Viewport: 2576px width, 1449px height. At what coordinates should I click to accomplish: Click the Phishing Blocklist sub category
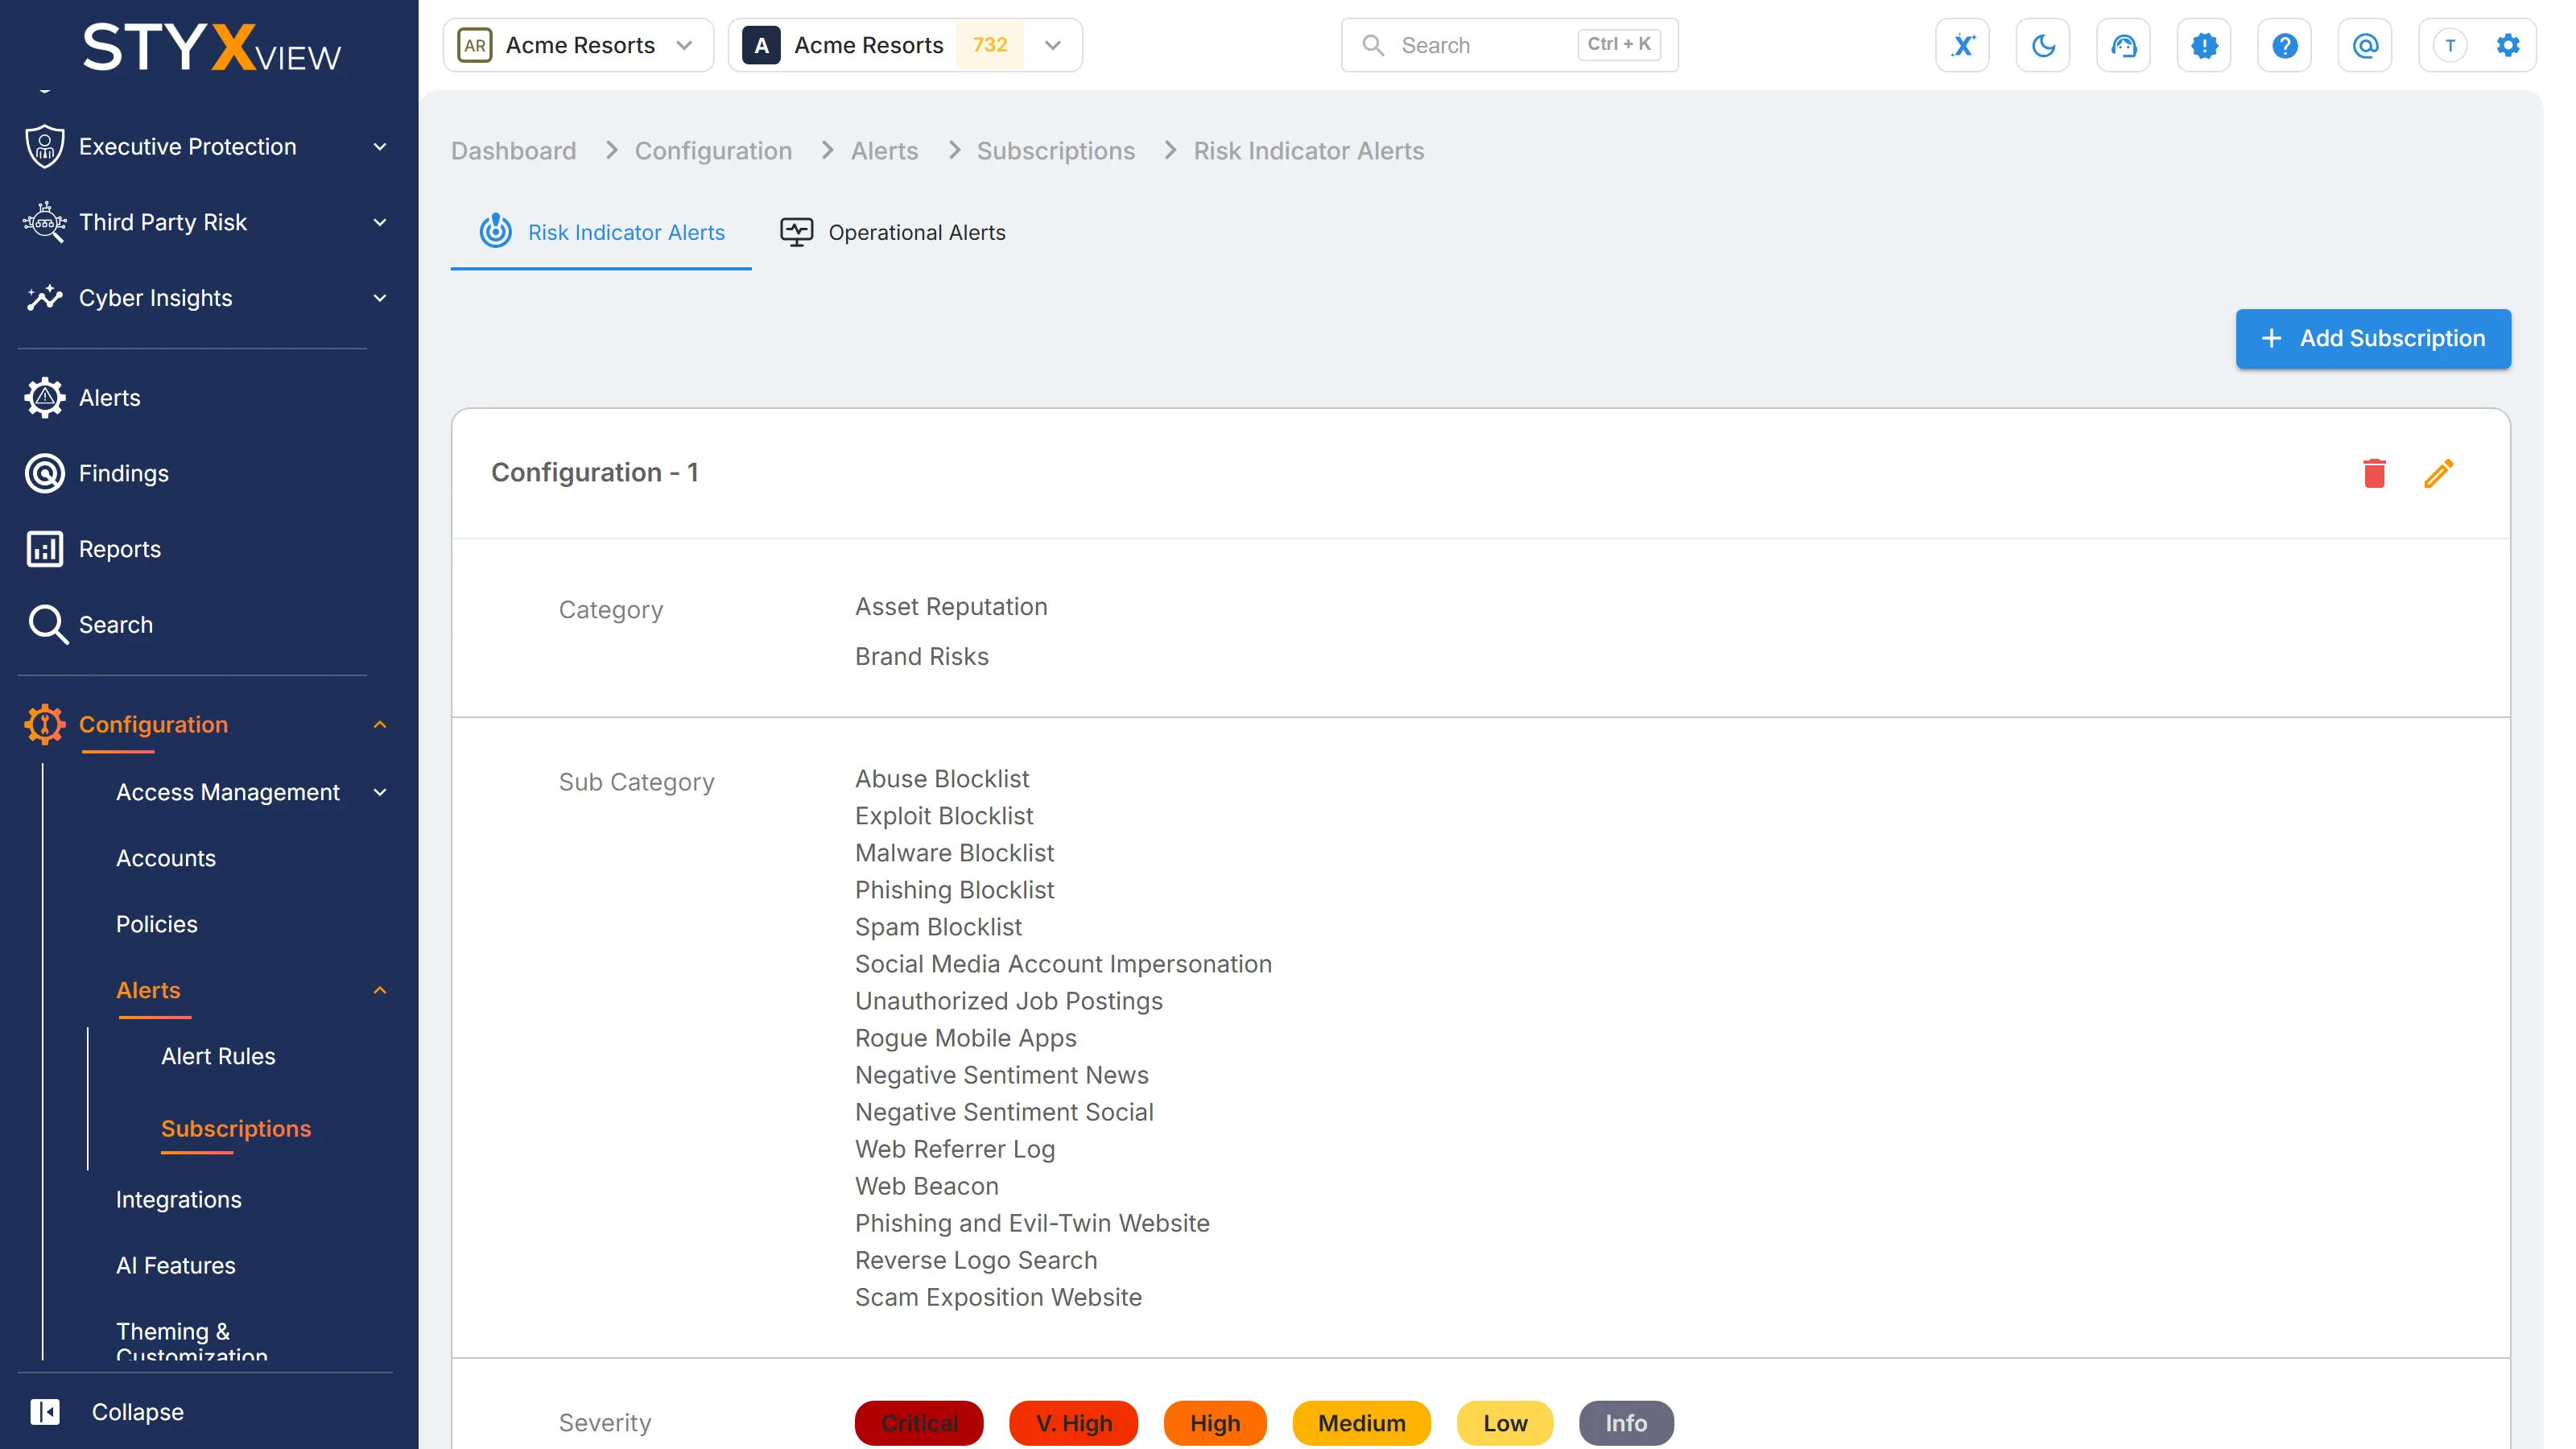954,889
